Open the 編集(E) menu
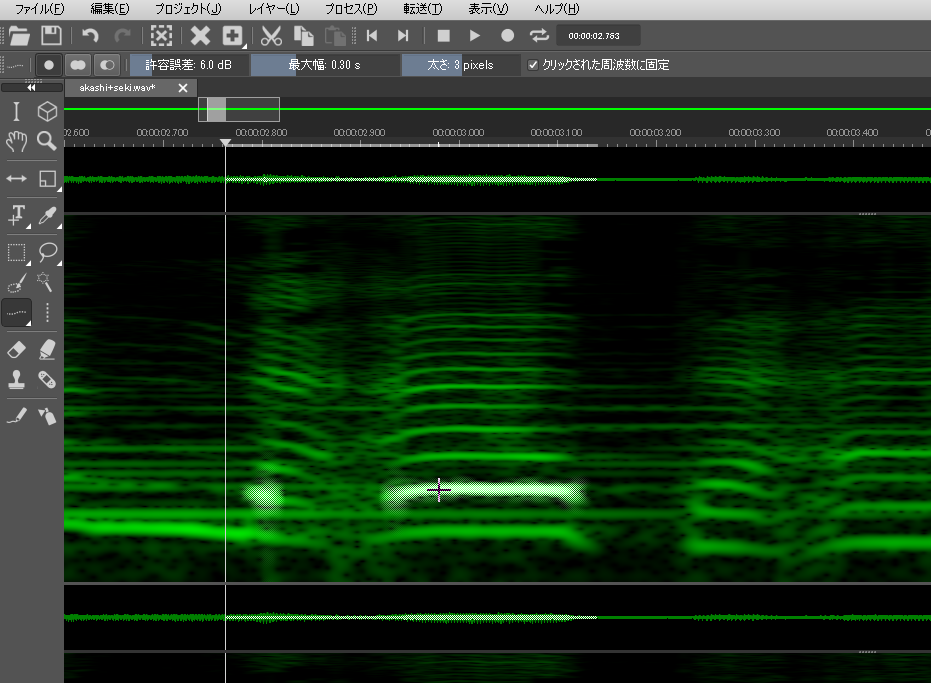Viewport: 931px width, 683px height. pyautogui.click(x=109, y=9)
